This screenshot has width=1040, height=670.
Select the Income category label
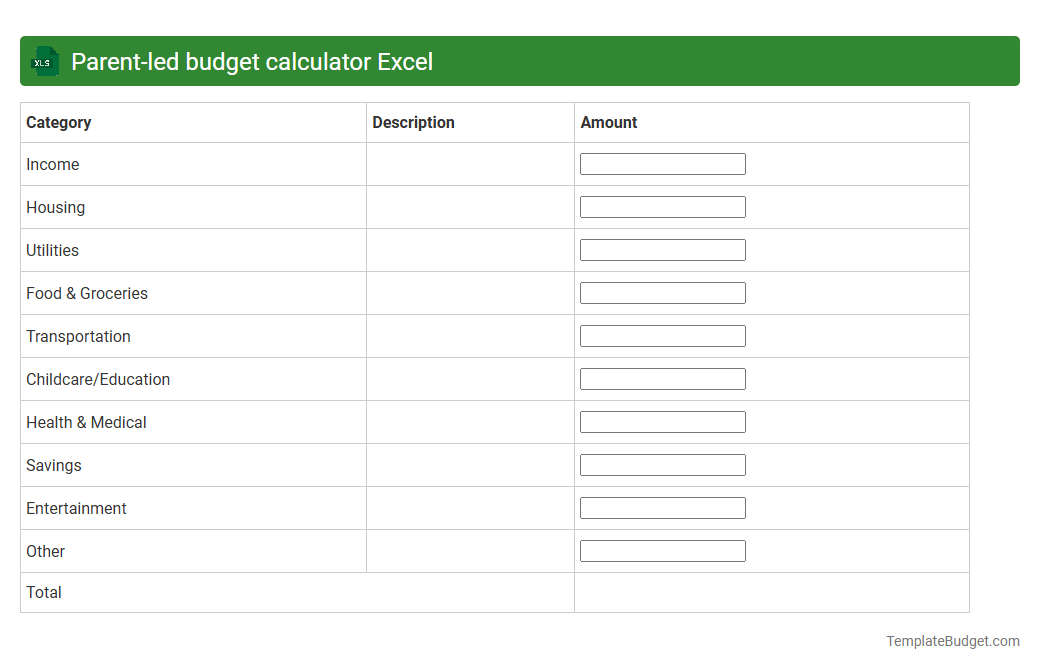(53, 164)
